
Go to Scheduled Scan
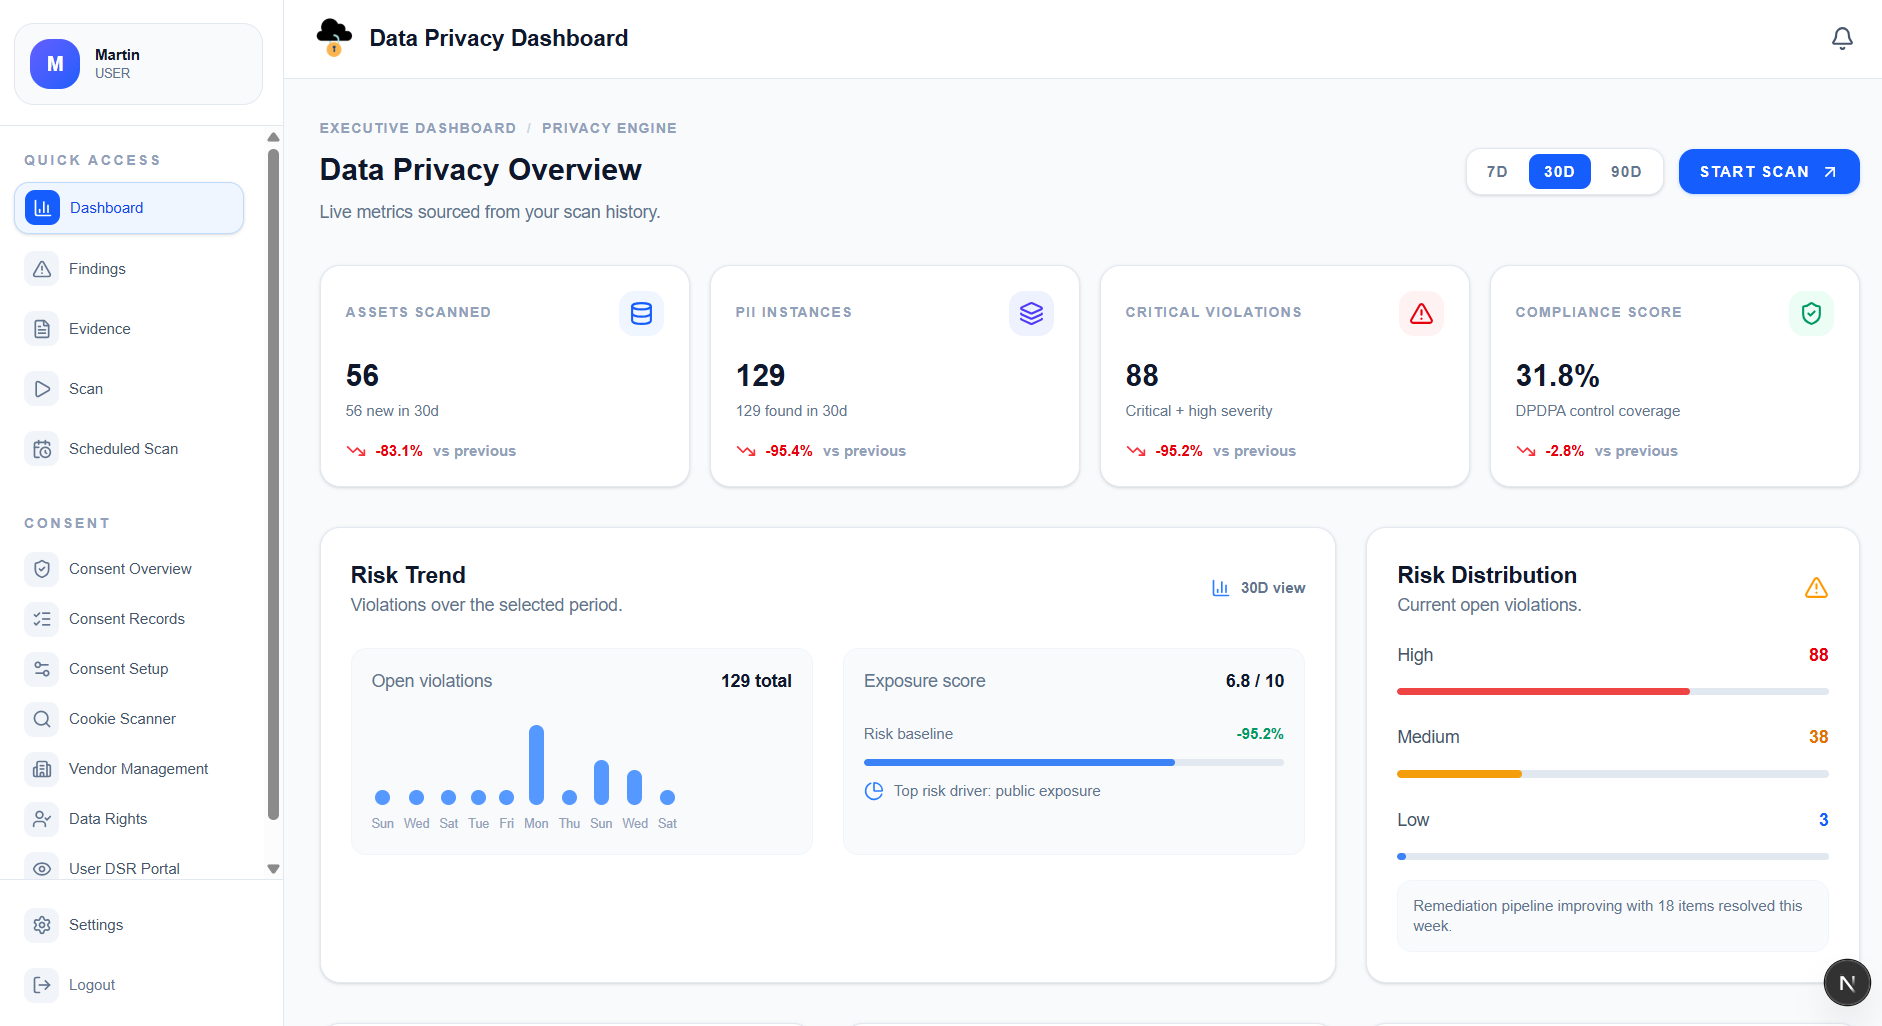(x=129, y=449)
